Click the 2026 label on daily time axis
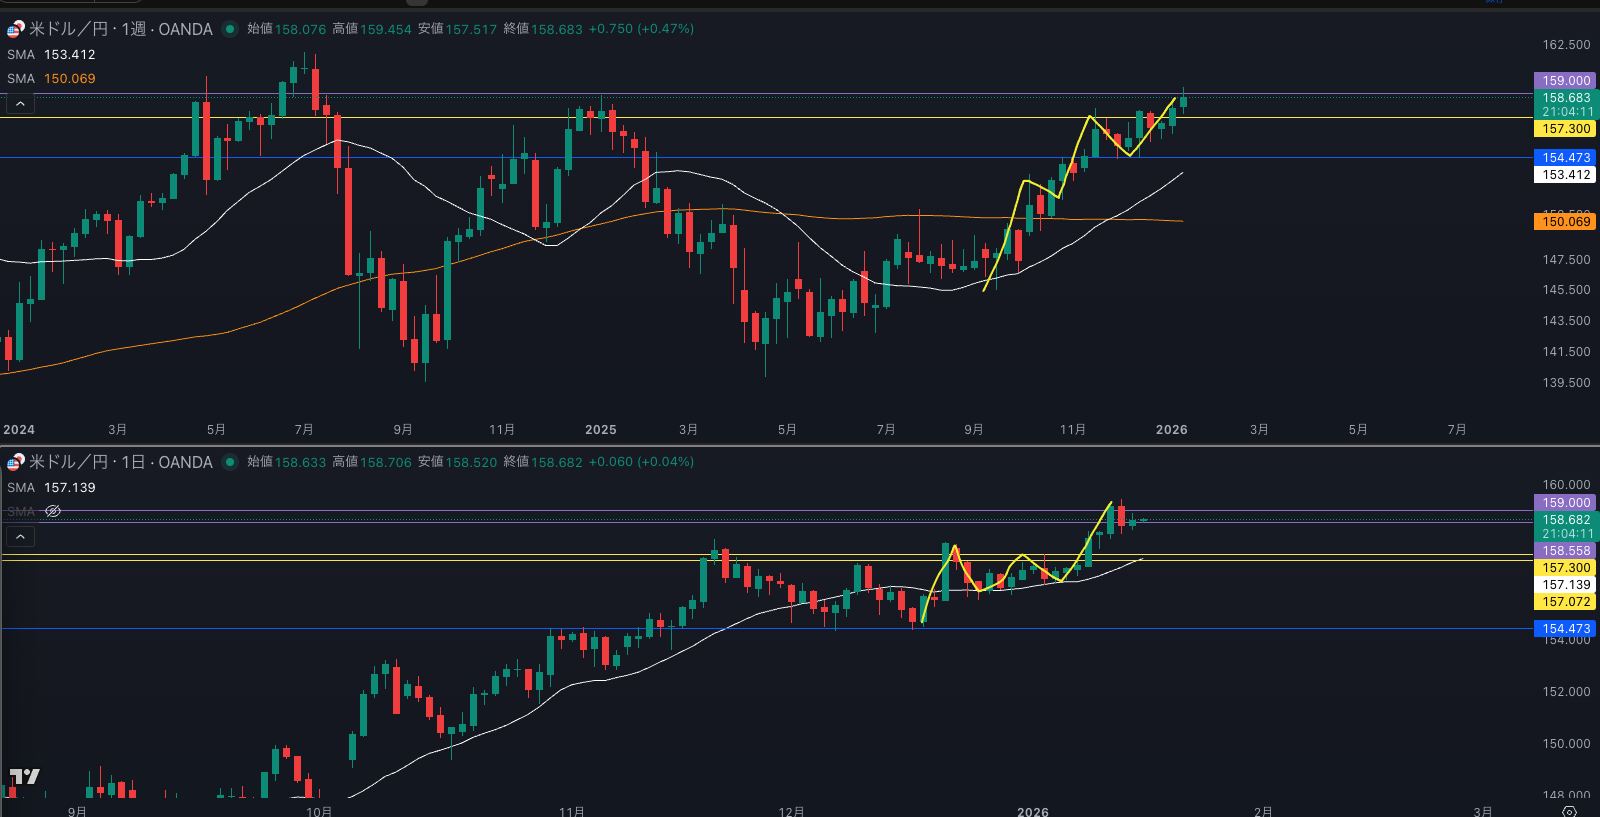Image resolution: width=1600 pixels, height=817 pixels. click(1032, 811)
